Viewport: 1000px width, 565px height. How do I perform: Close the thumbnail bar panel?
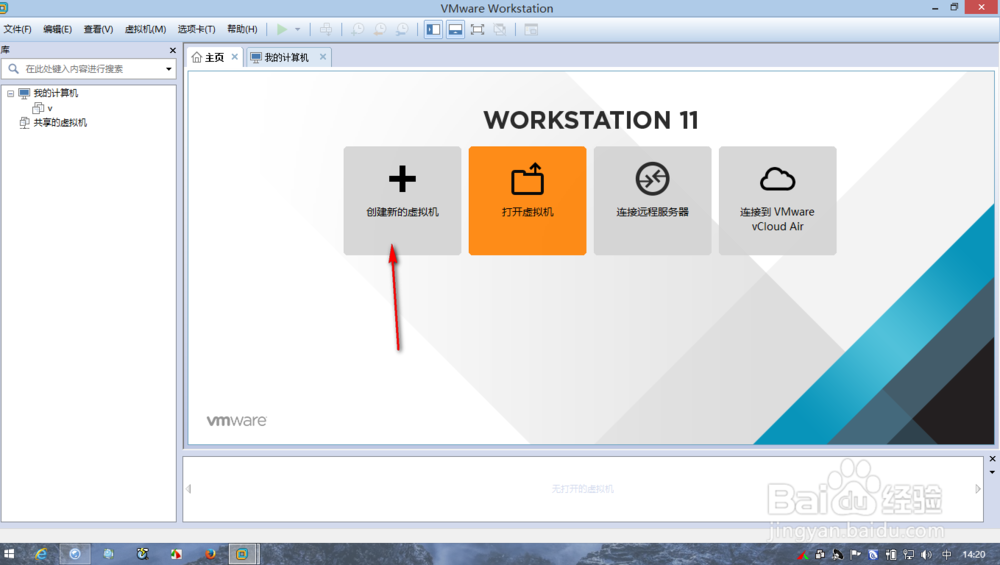click(992, 459)
